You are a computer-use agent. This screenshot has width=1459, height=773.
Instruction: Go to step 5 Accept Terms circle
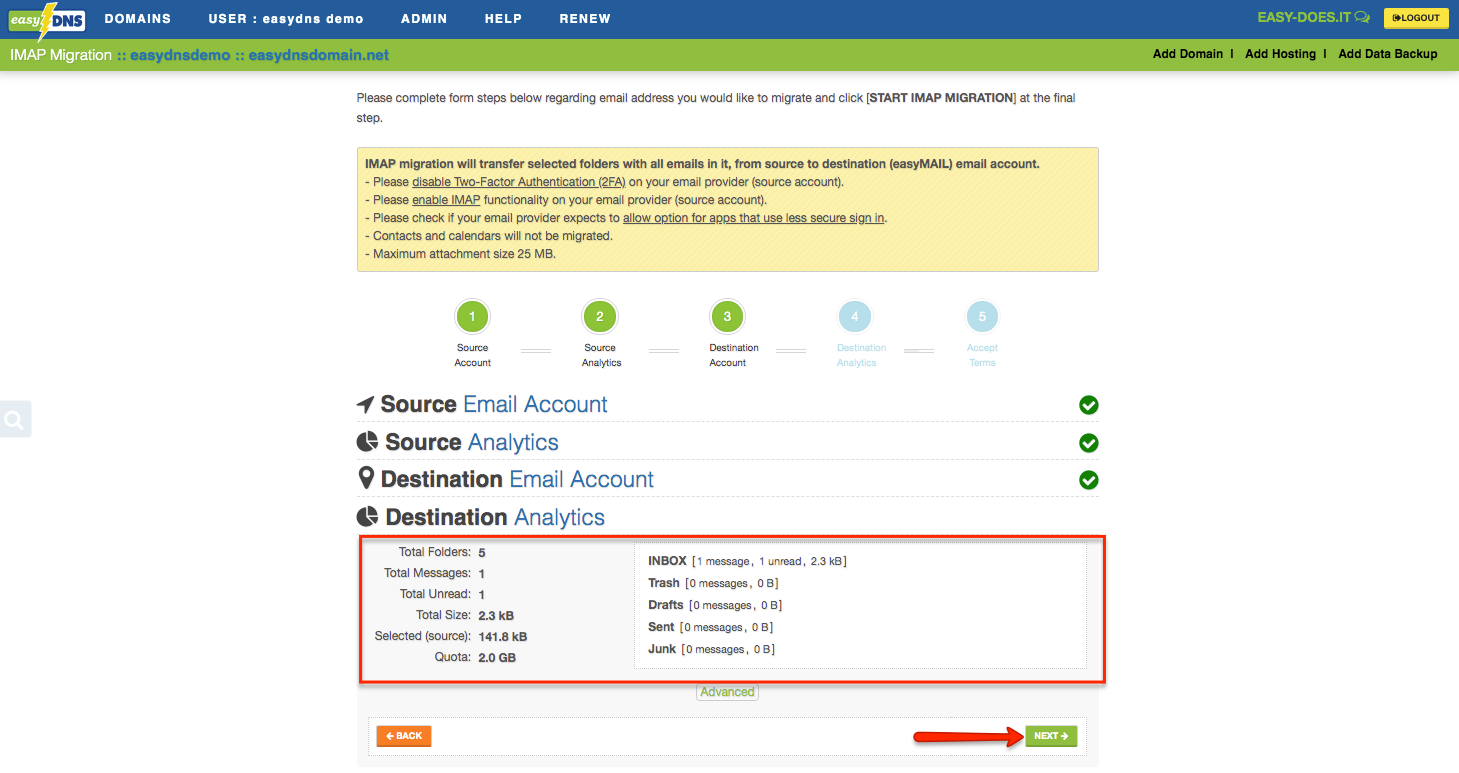[x=982, y=317]
